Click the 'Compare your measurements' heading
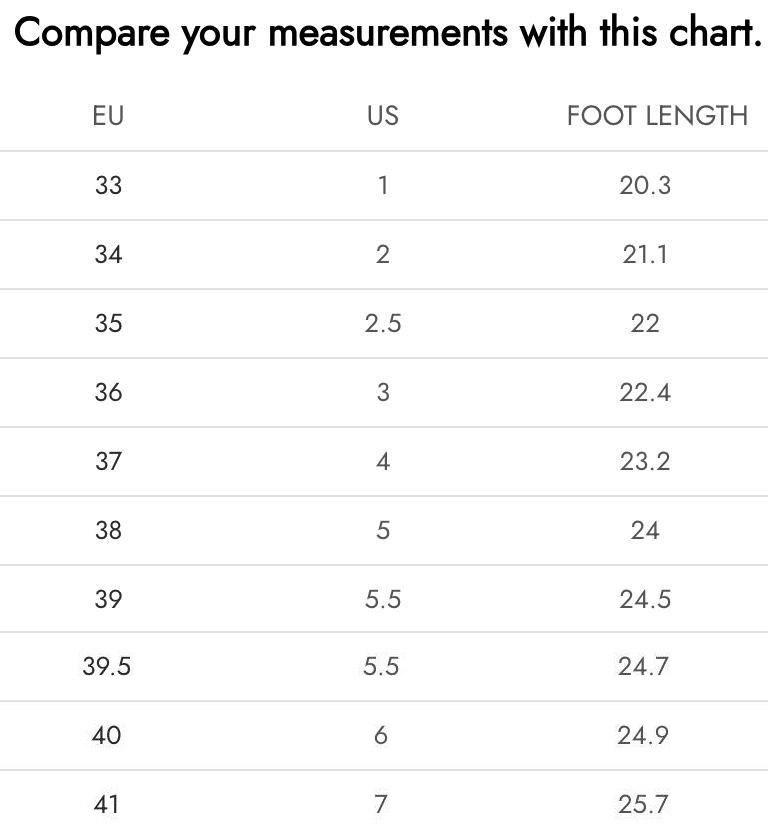Screen dimensions: 768x838 388,33
